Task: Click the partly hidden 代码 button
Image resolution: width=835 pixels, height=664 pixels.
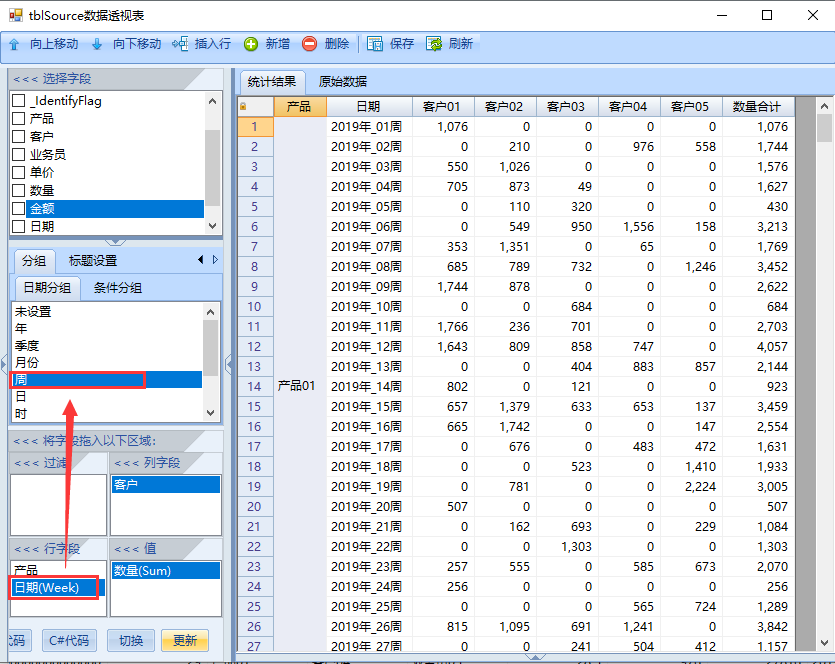Action: click(20, 640)
